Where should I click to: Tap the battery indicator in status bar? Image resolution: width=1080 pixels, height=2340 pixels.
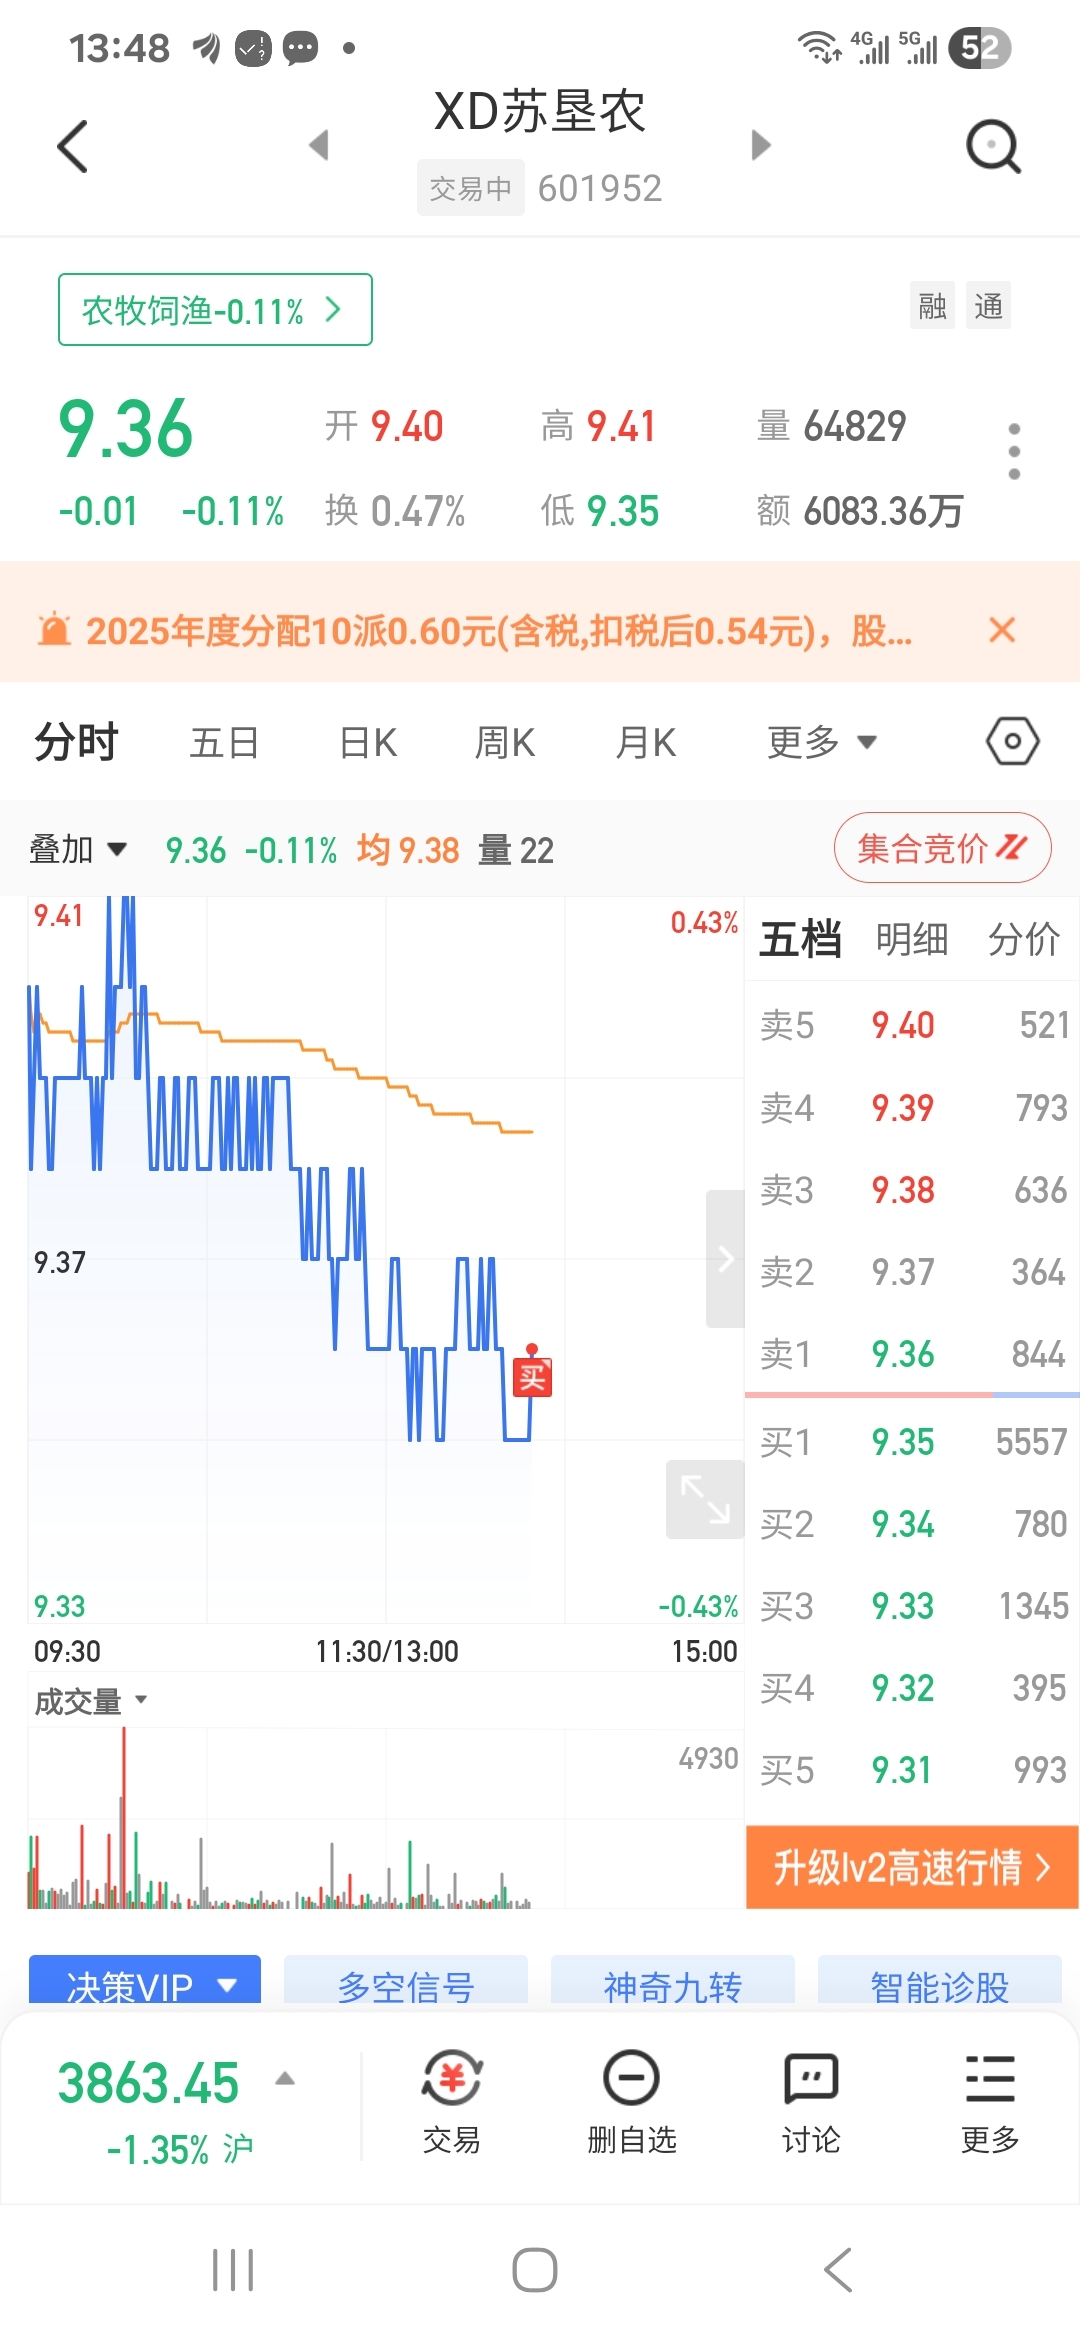coord(980,47)
